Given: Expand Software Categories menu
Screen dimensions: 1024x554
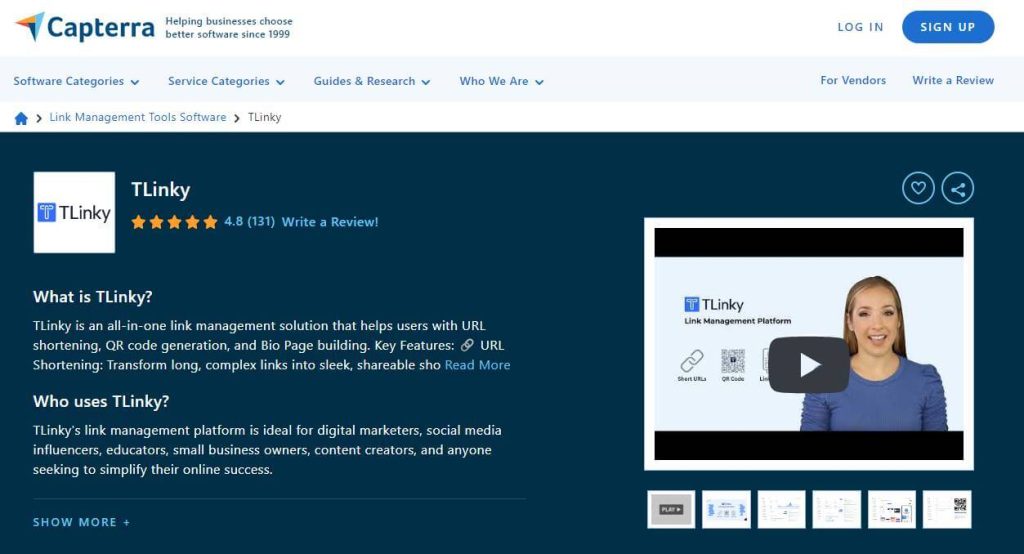Looking at the screenshot, I should click(76, 81).
